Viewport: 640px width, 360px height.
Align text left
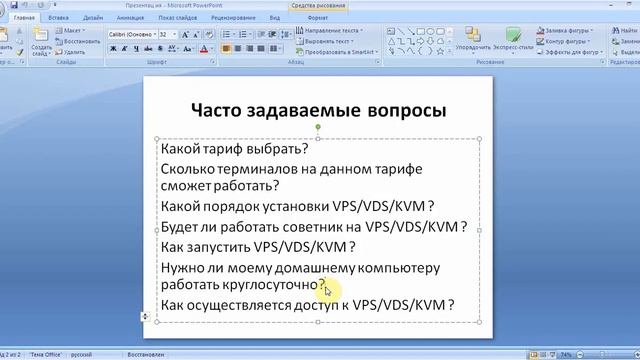(x=226, y=49)
